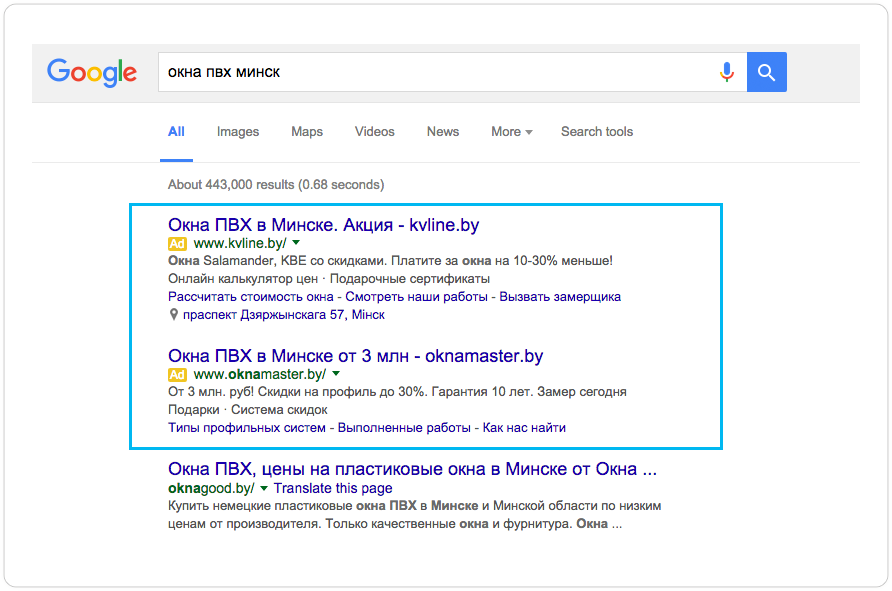
Task: Open the kvline.by ad title link
Action: click(324, 225)
